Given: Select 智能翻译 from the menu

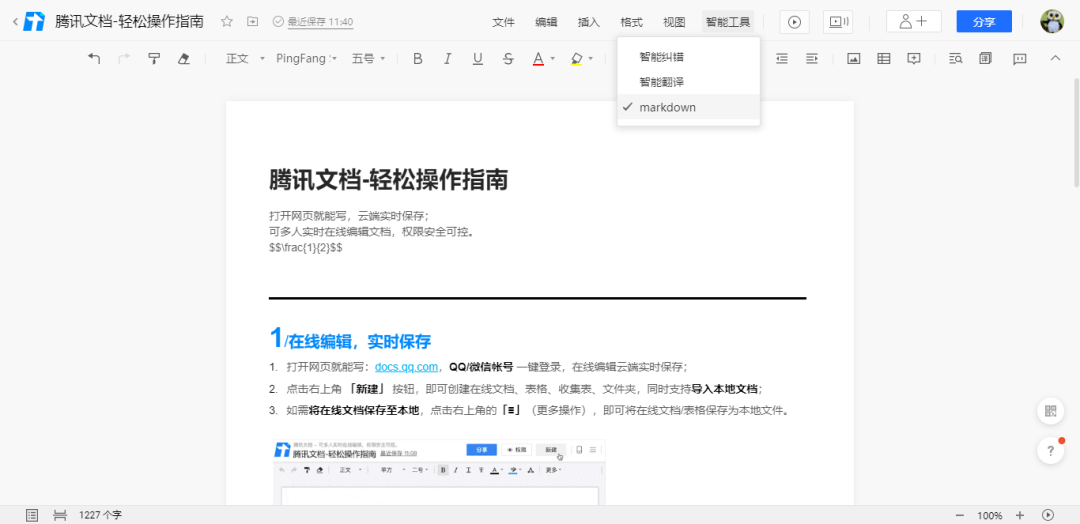Looking at the screenshot, I should (x=689, y=82).
